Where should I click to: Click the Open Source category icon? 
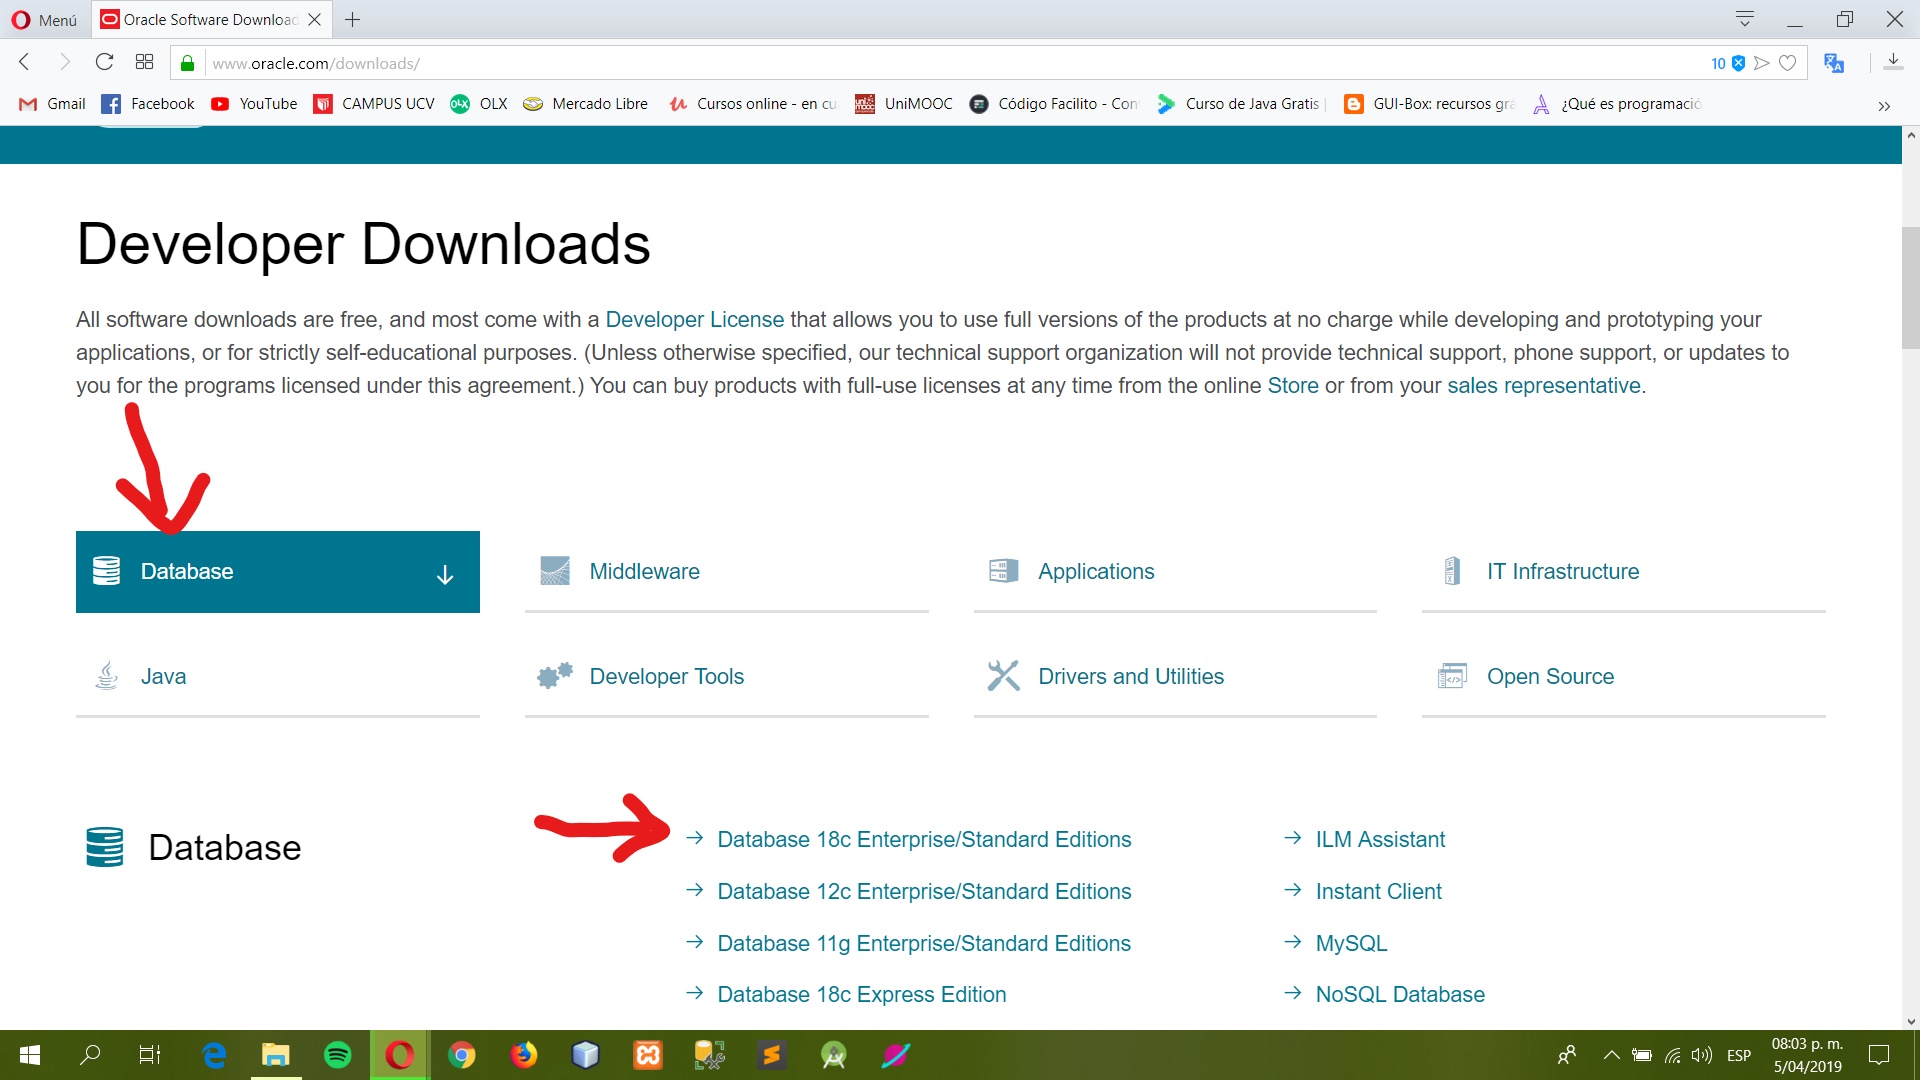coord(1453,676)
